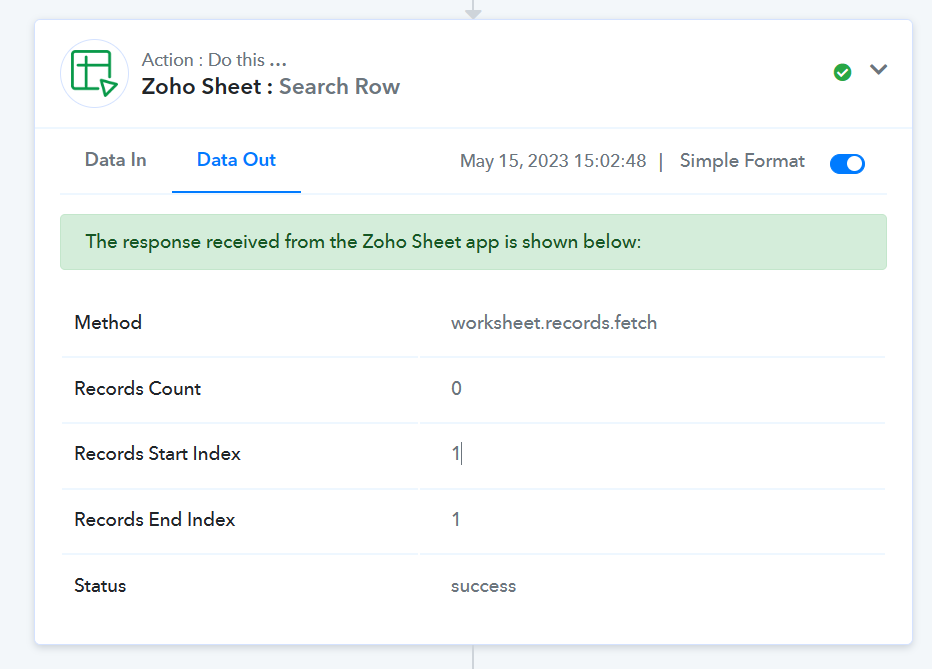This screenshot has height=669, width=932.
Task: Switch to the Data In tab
Action: click(115, 160)
